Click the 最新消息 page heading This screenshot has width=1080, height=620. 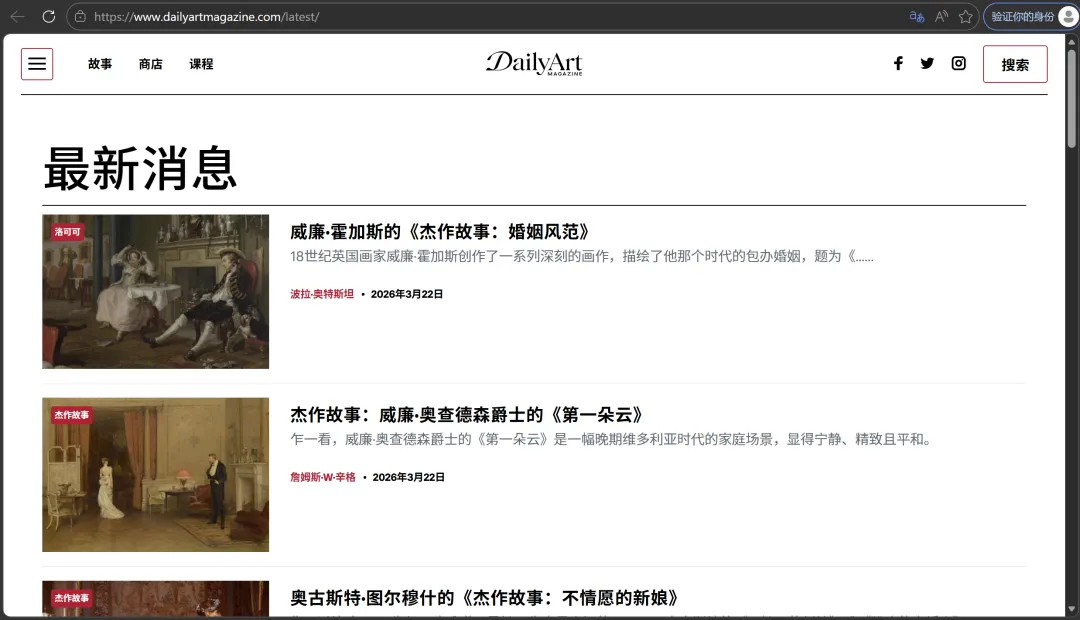tap(141, 168)
